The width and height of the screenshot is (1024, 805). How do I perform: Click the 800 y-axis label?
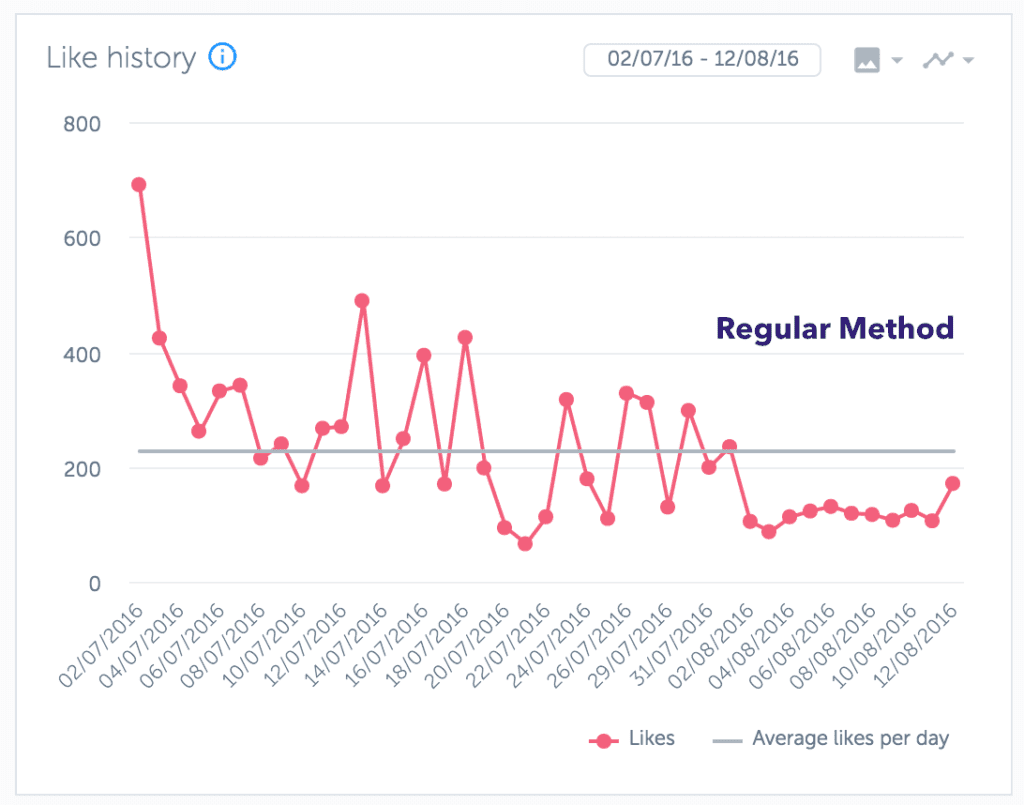82,124
